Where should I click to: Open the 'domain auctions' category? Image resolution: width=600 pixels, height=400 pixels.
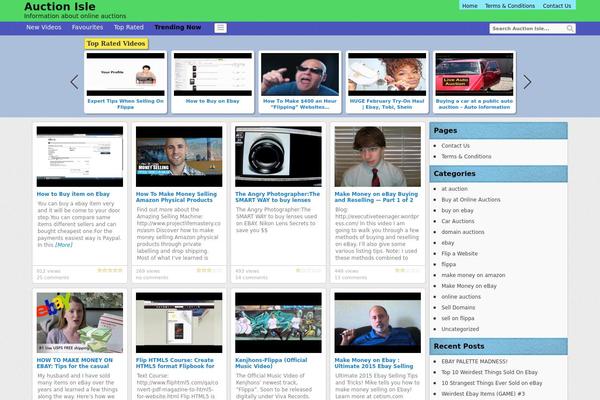pos(463,232)
